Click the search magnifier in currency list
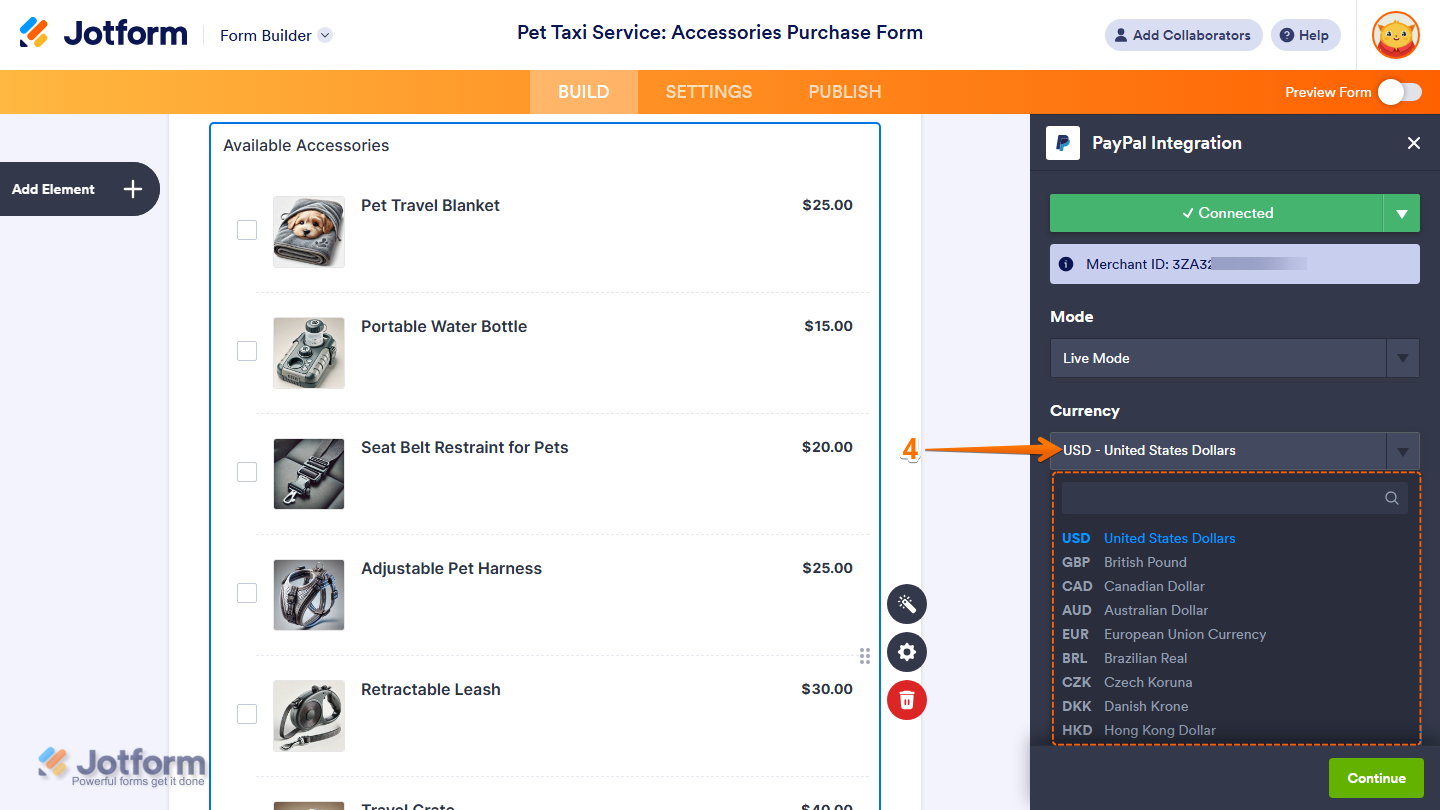The width and height of the screenshot is (1440, 810). (1391, 498)
